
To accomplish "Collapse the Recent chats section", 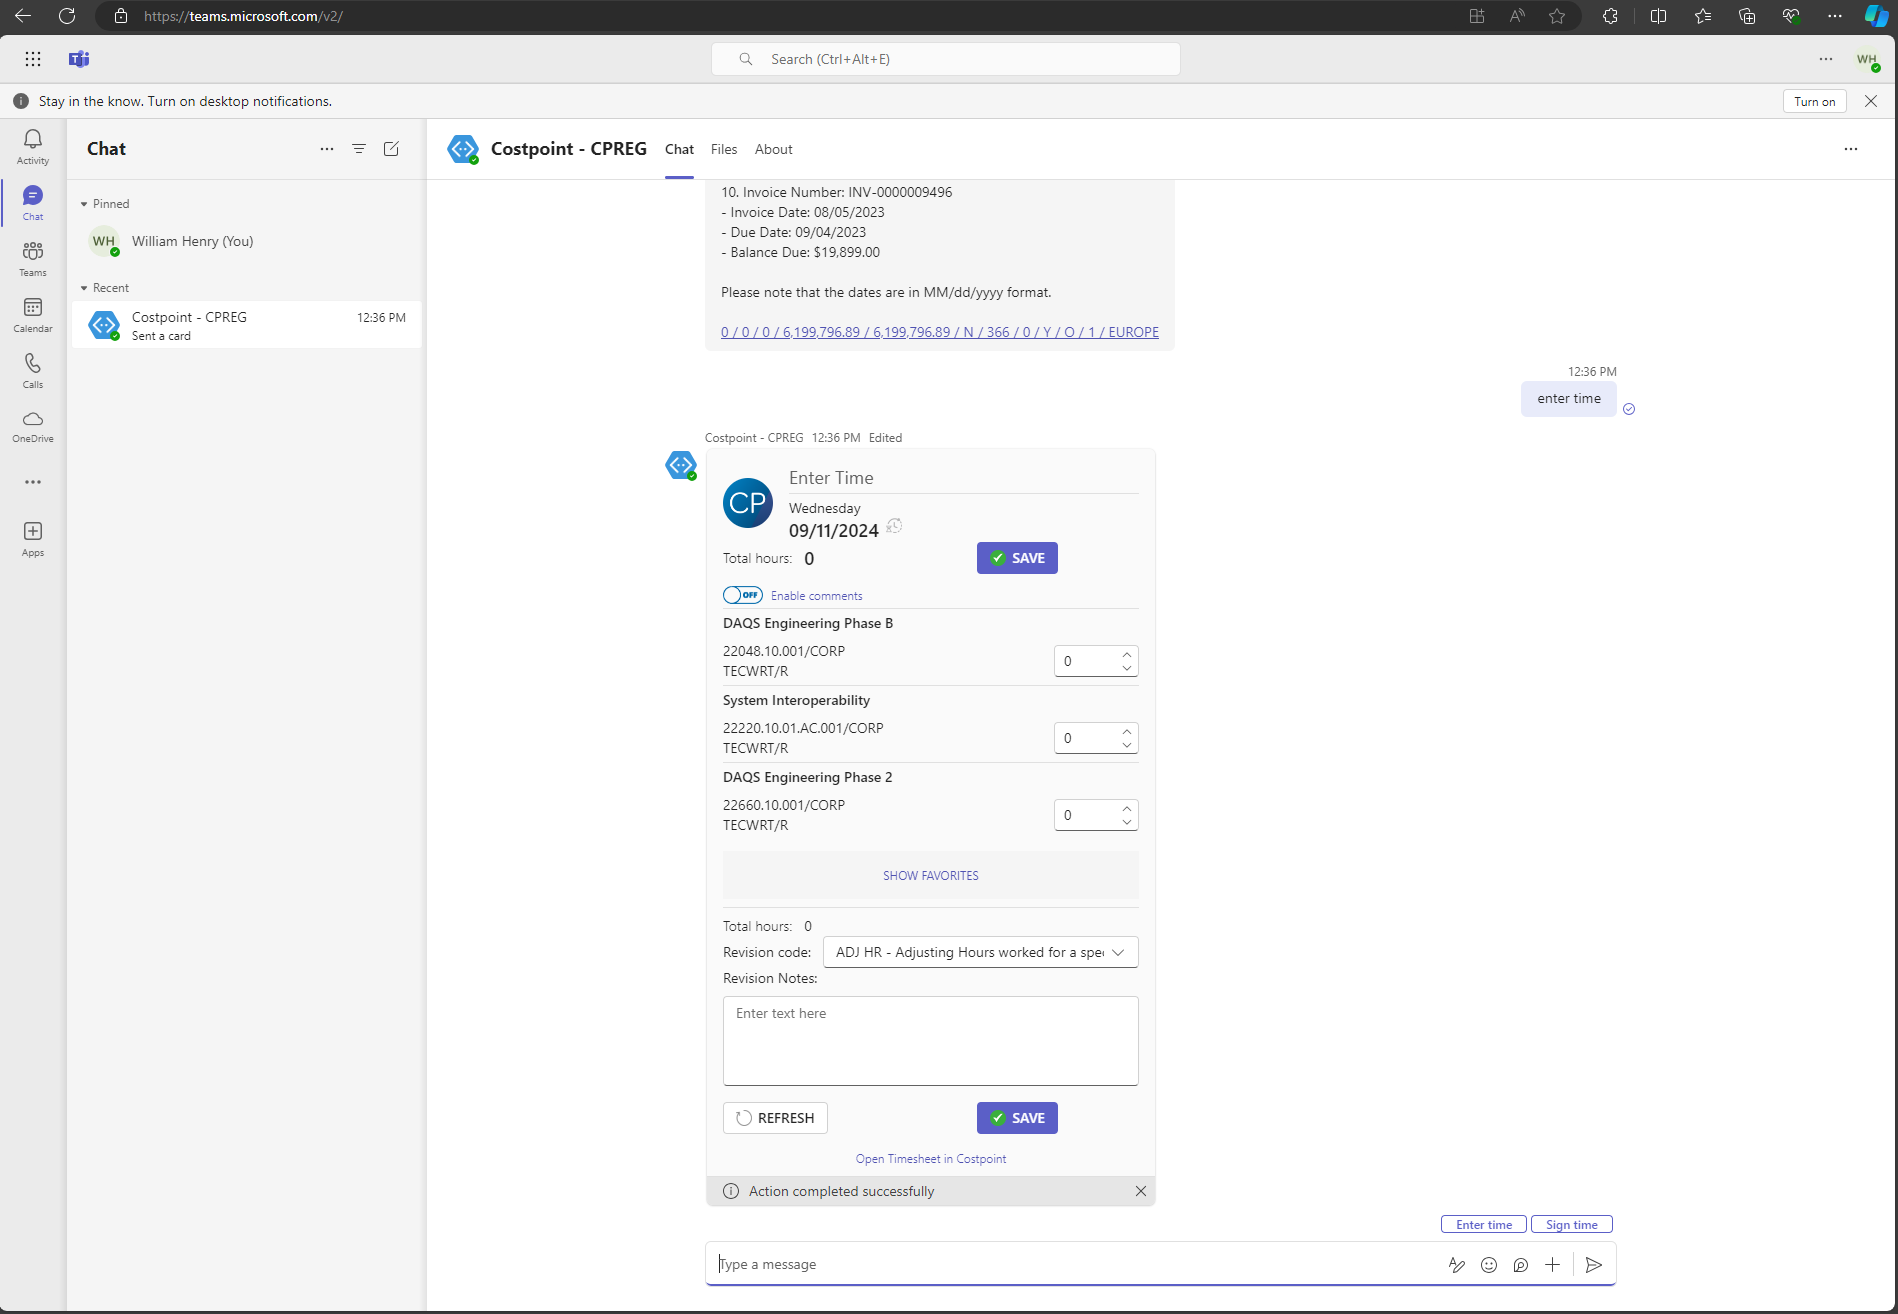I will [x=84, y=288].
